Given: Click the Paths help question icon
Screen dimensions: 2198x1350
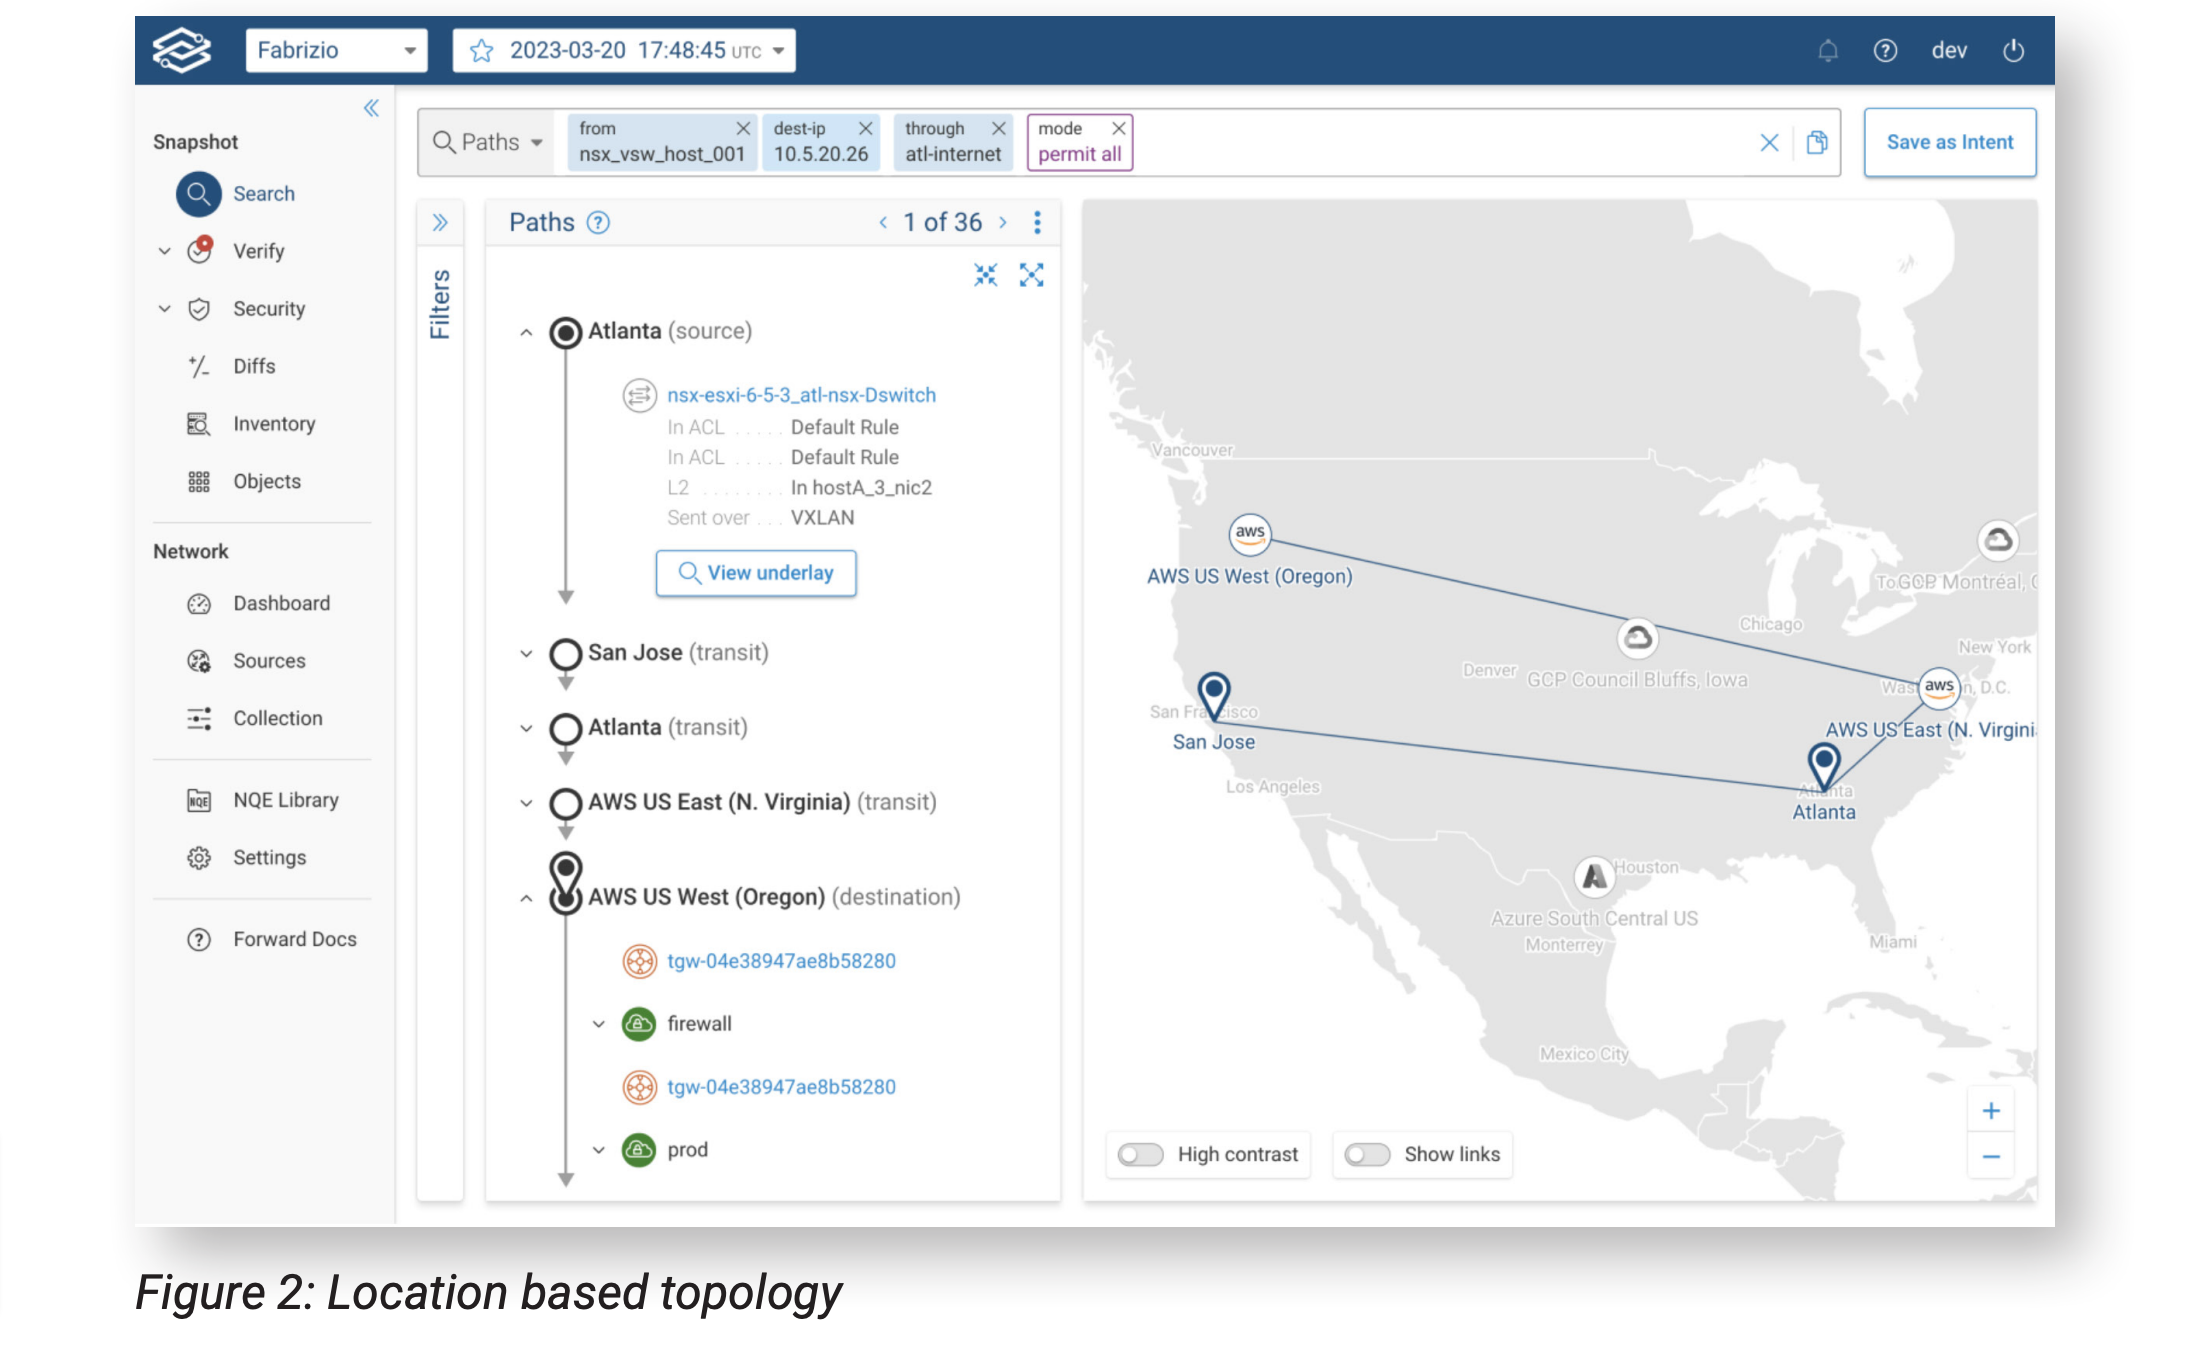Looking at the screenshot, I should (x=598, y=222).
